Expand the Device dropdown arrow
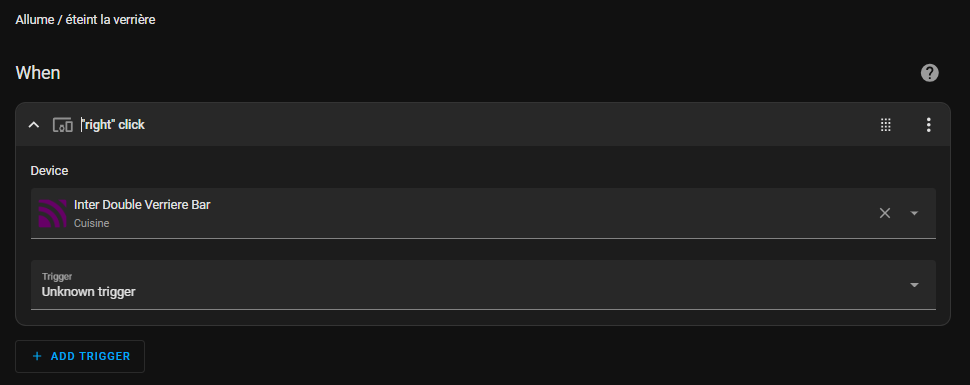 click(x=914, y=213)
